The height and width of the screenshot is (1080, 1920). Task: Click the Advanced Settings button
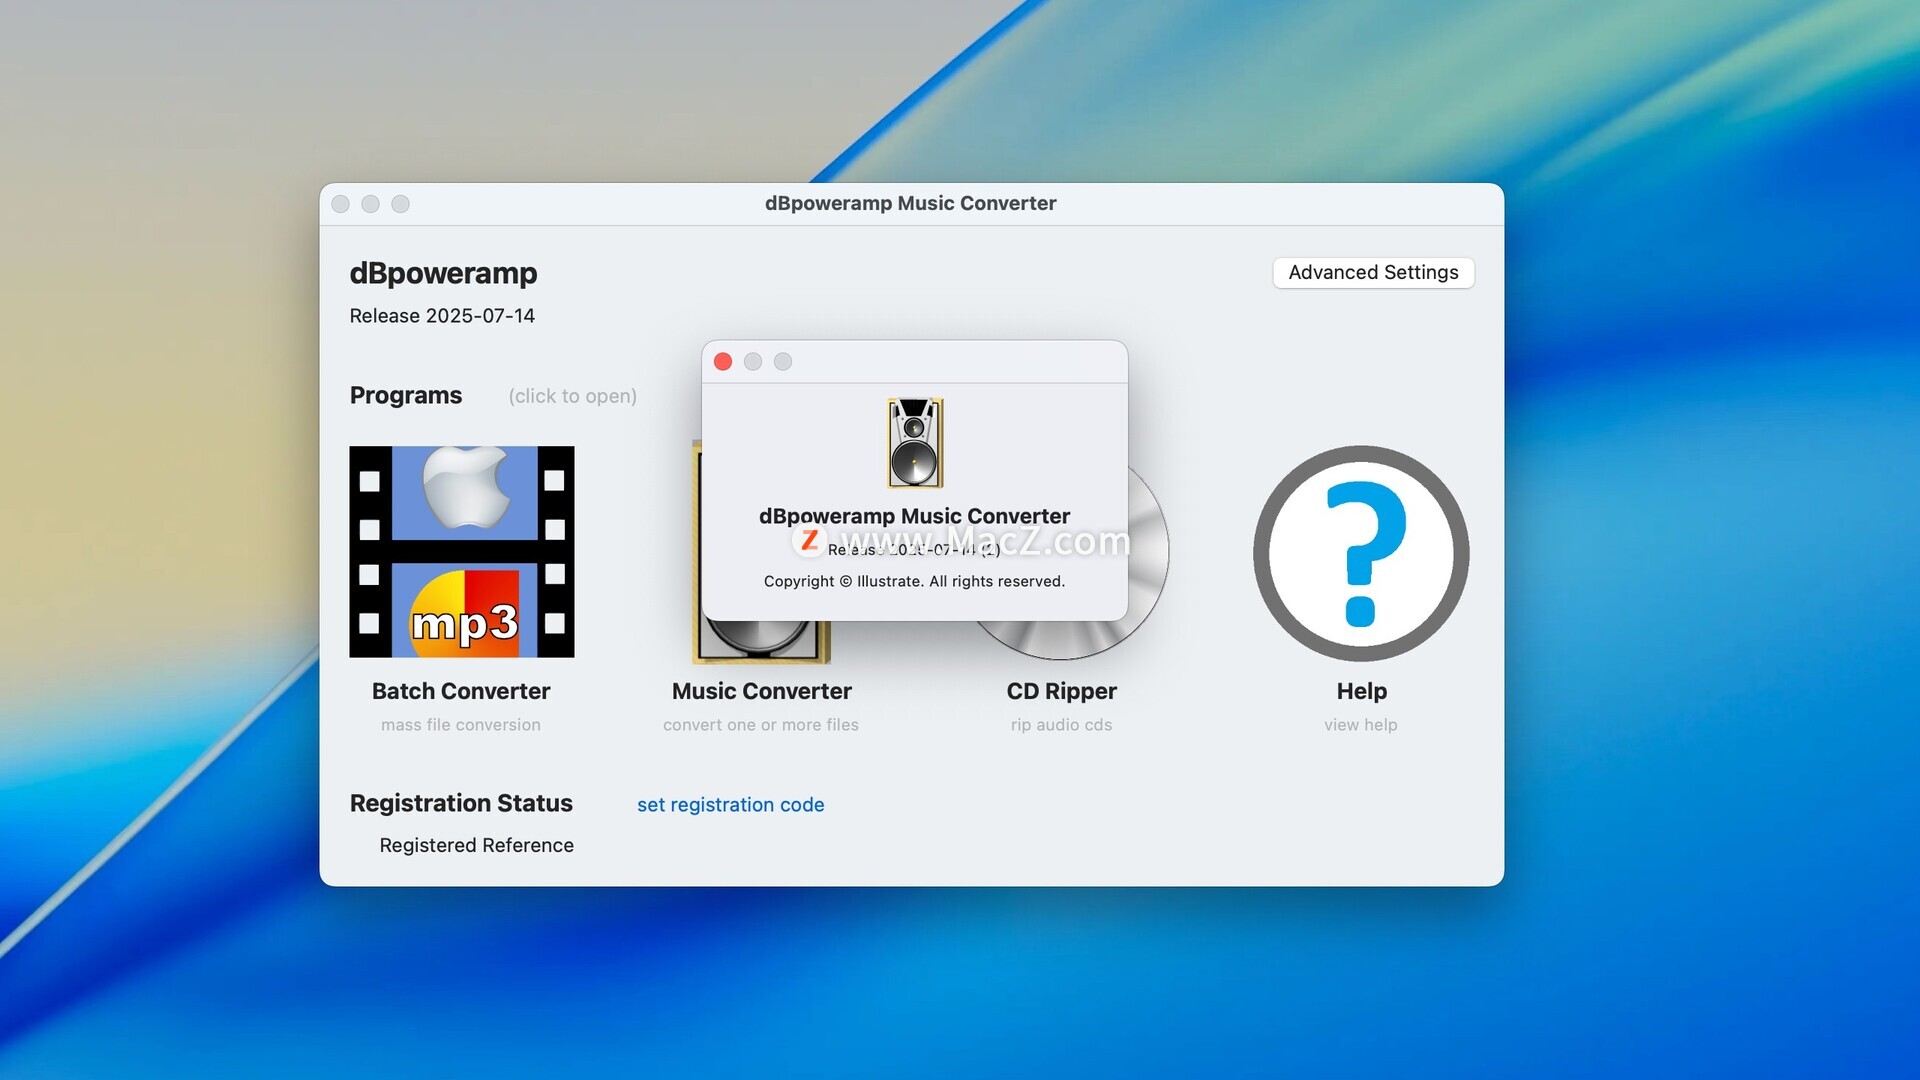1373,272
